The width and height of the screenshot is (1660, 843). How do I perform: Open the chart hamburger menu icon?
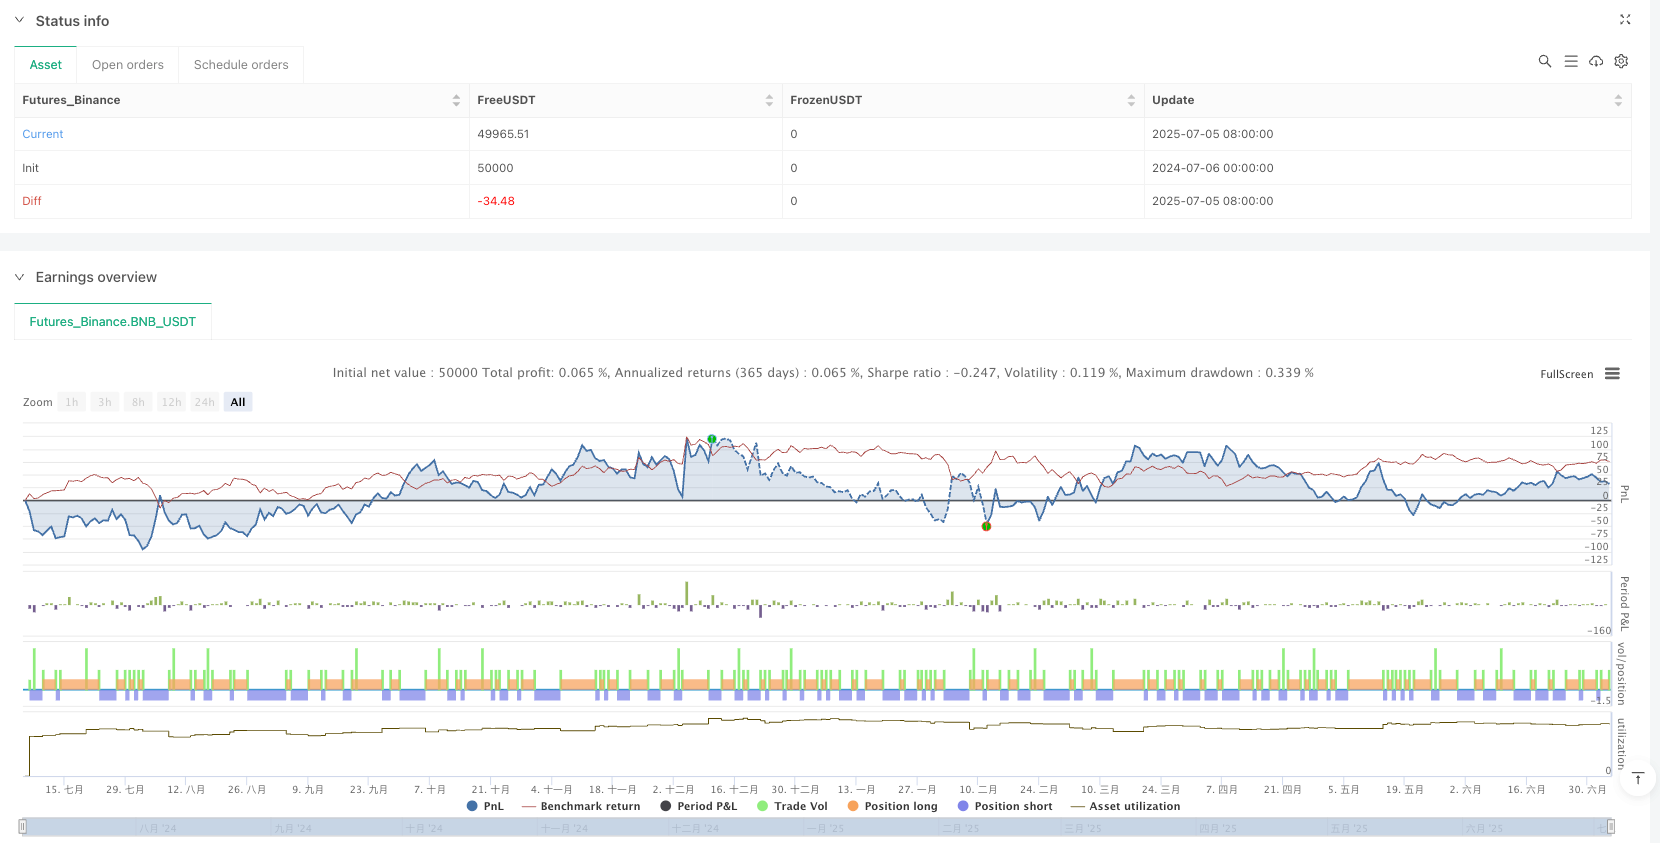[1612, 374]
